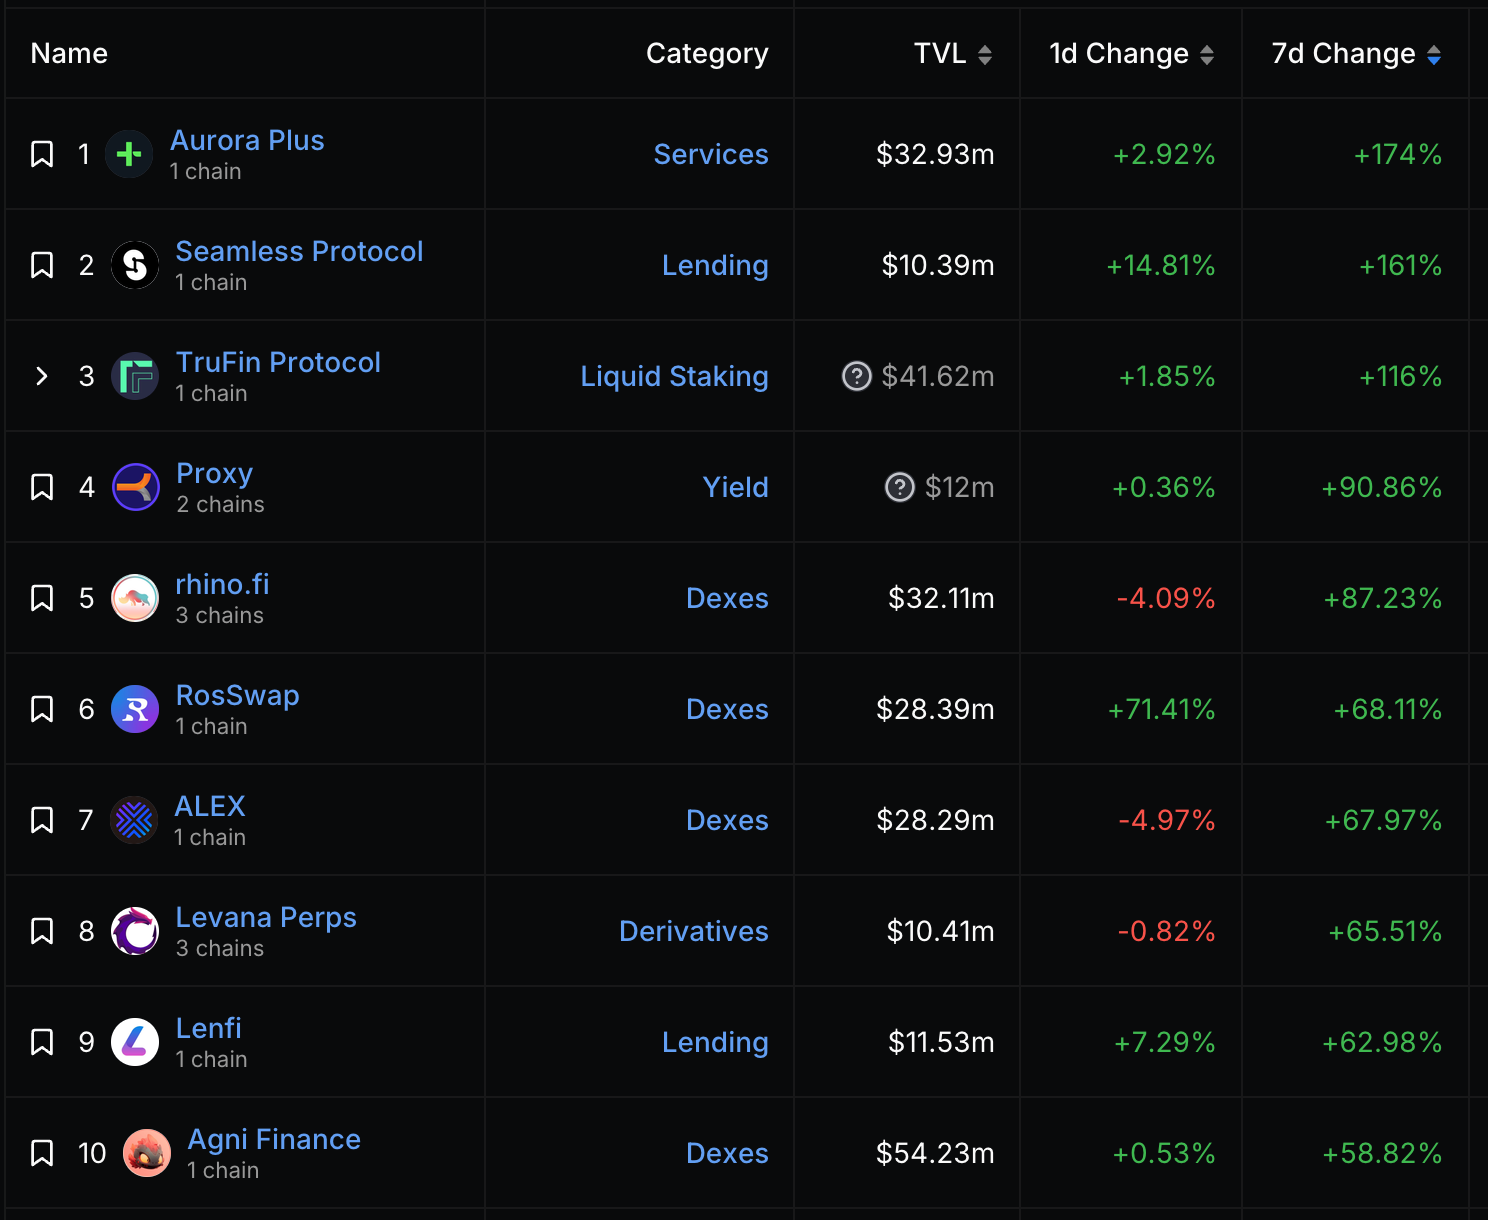
Task: Click the Lenfi logo icon
Action: pyautogui.click(x=135, y=1042)
